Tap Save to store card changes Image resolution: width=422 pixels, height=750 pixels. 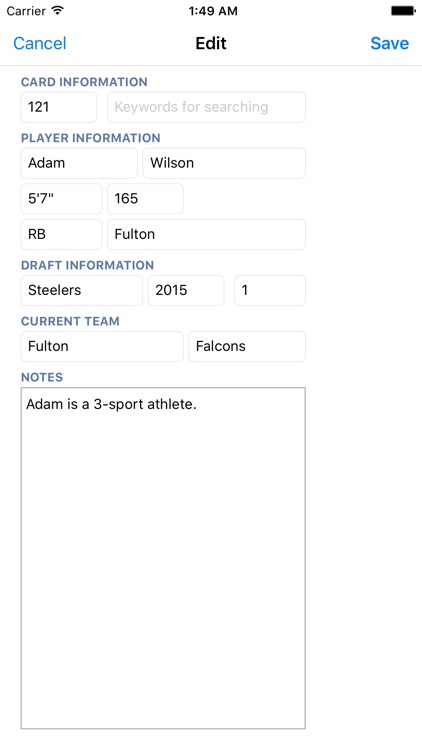click(x=389, y=44)
